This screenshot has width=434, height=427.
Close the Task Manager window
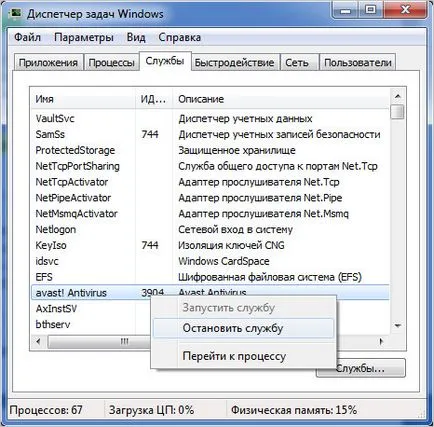[x=405, y=11]
